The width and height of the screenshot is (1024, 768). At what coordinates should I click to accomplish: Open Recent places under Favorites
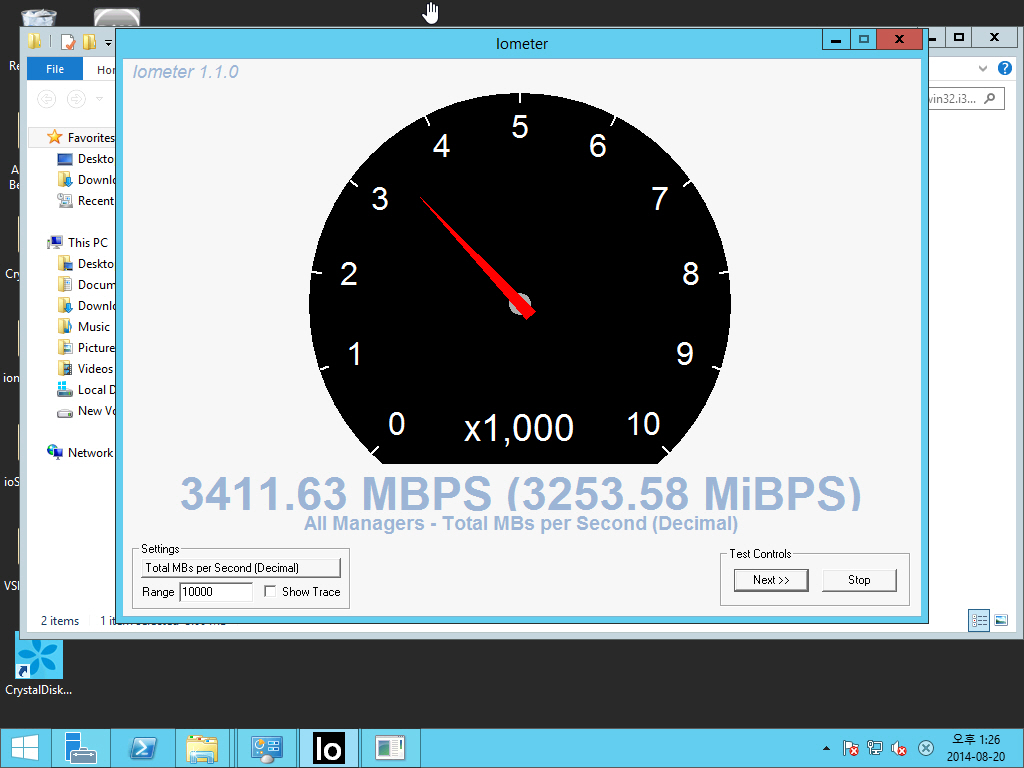pos(86,200)
